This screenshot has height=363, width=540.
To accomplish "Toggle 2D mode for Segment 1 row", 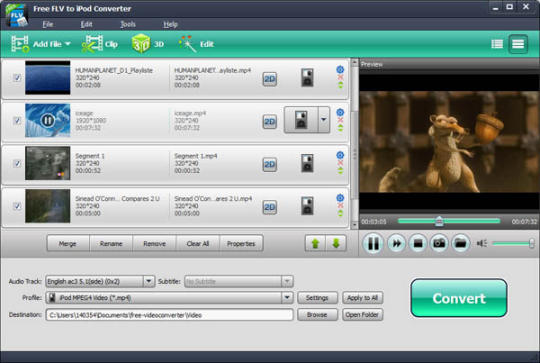I will click(x=270, y=165).
